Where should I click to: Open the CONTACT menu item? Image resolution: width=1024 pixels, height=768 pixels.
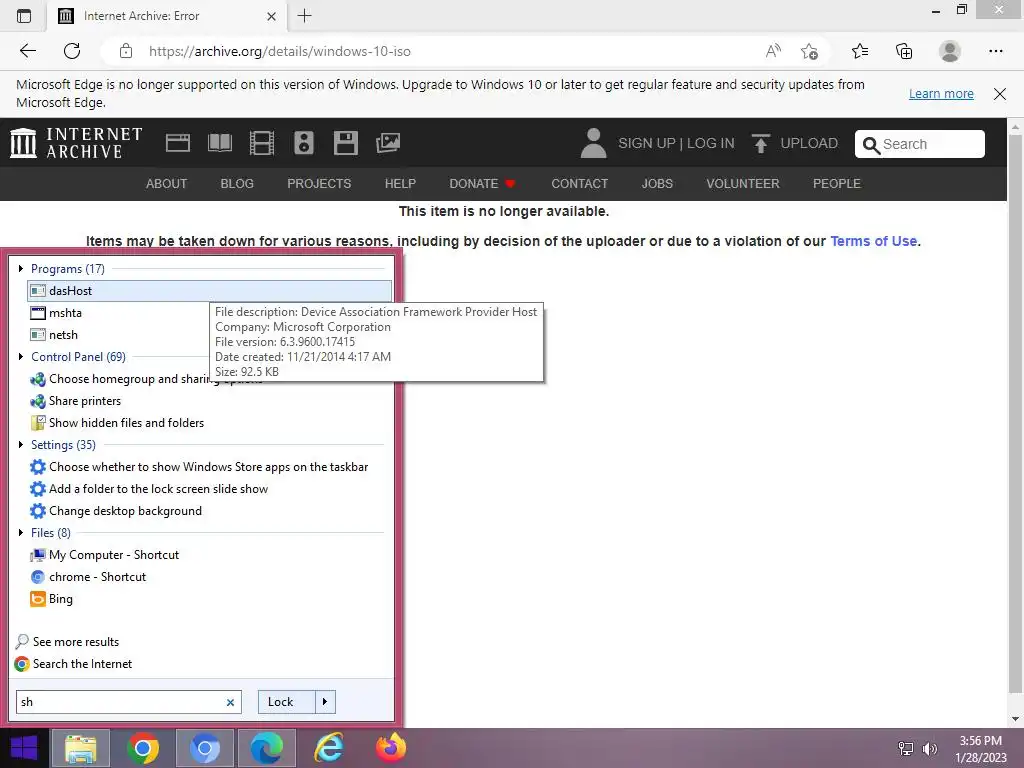580,184
